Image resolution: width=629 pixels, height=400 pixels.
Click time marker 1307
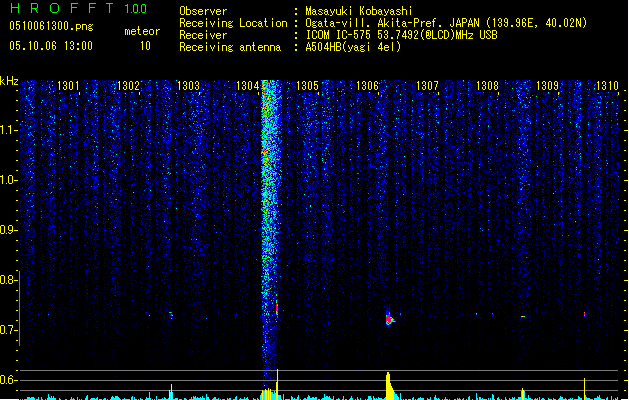pos(427,86)
